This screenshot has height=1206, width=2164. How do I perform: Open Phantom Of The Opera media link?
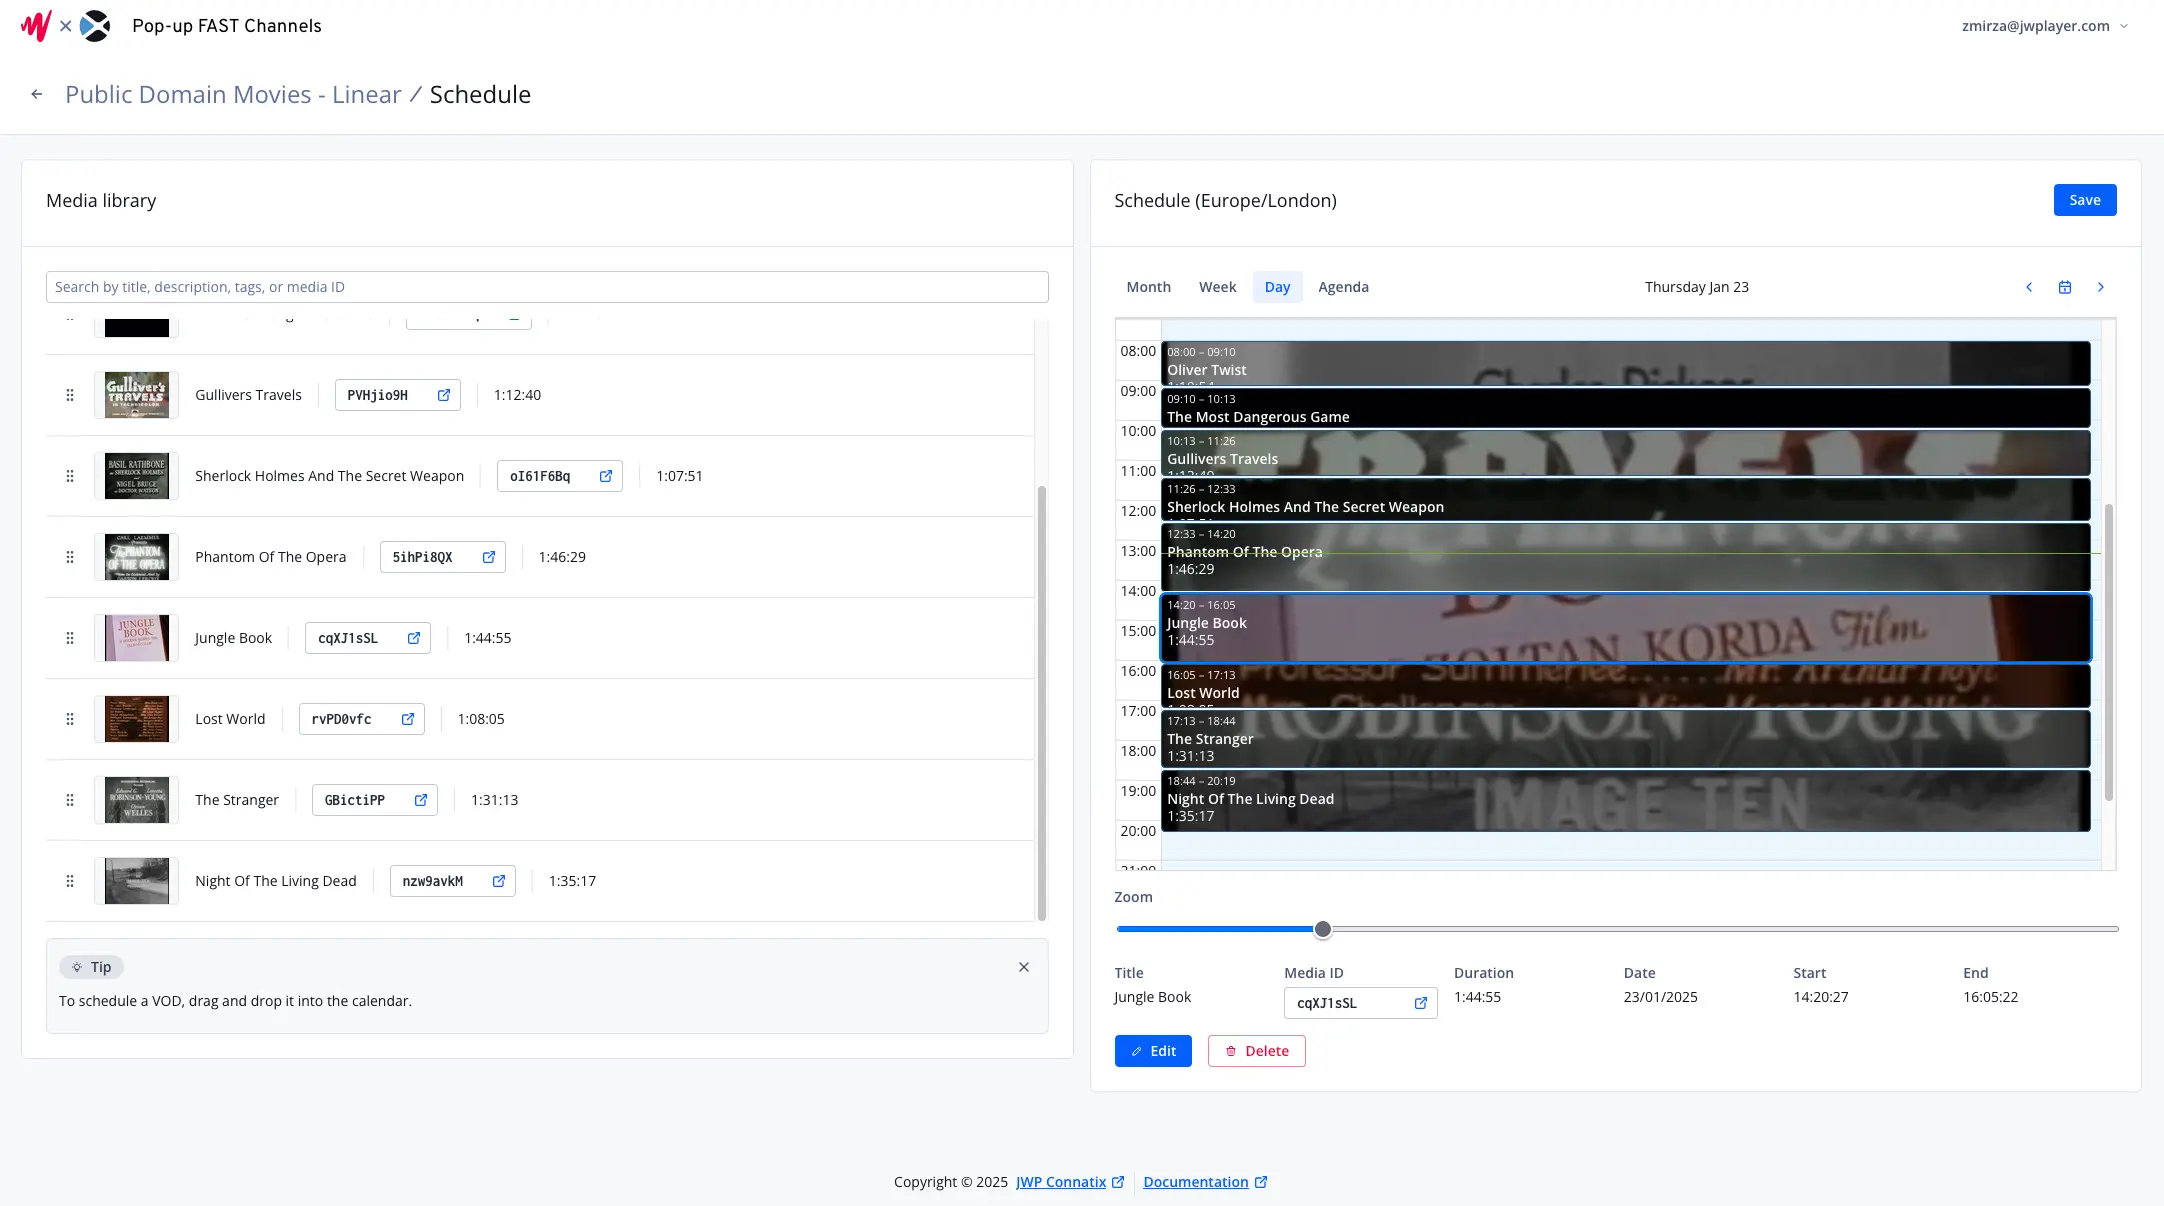coord(488,557)
